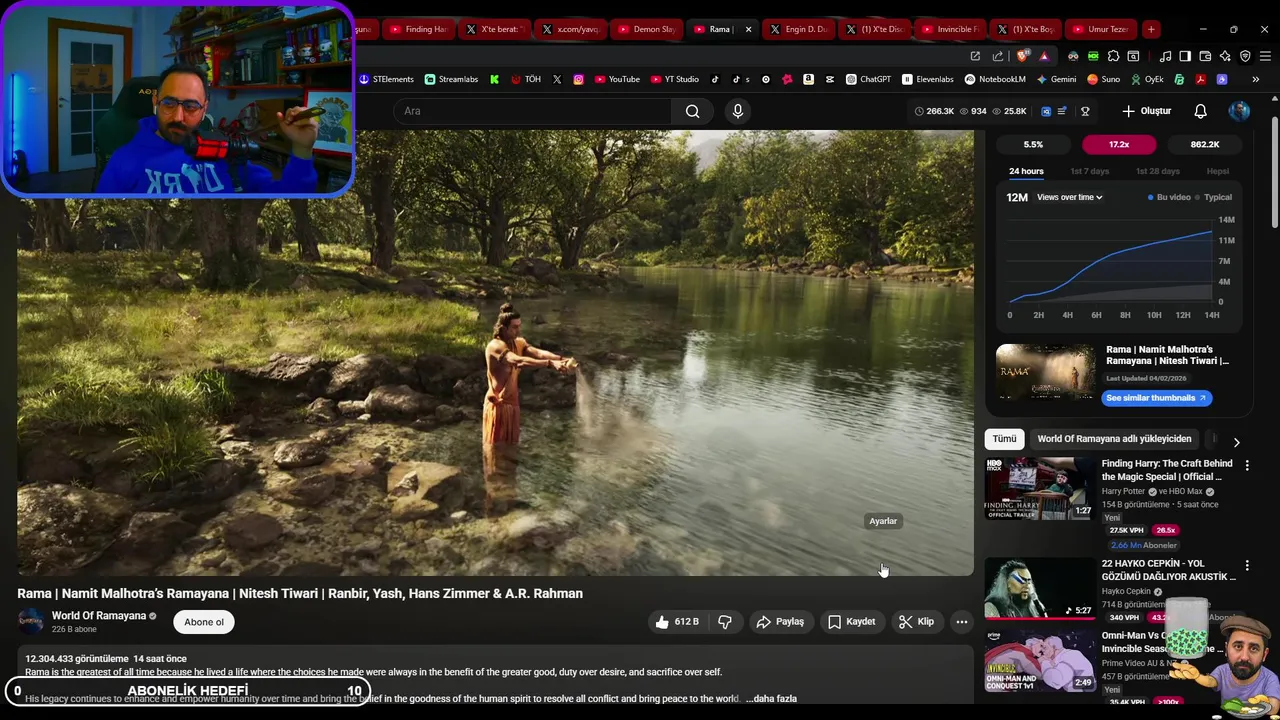
Task: Open the Instagram bookmark icon
Action: [578, 79]
